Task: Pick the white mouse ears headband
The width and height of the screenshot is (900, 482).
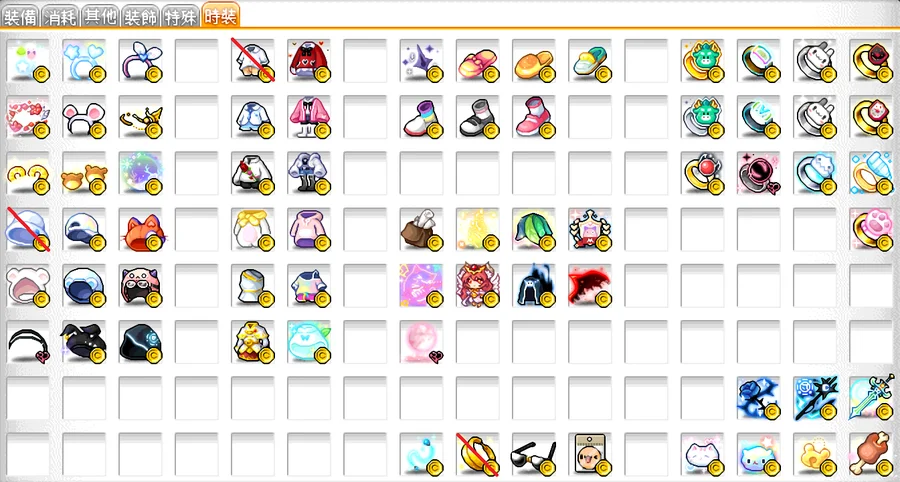Action: click(x=84, y=116)
